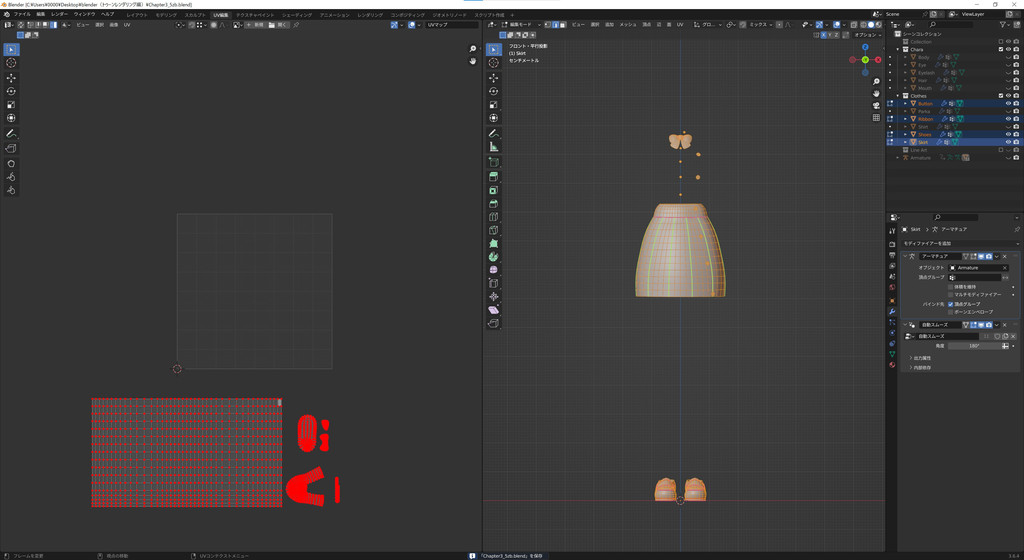The height and width of the screenshot is (560, 1024).
Task: Hide the Skirt object with eye icon
Action: click(1008, 142)
